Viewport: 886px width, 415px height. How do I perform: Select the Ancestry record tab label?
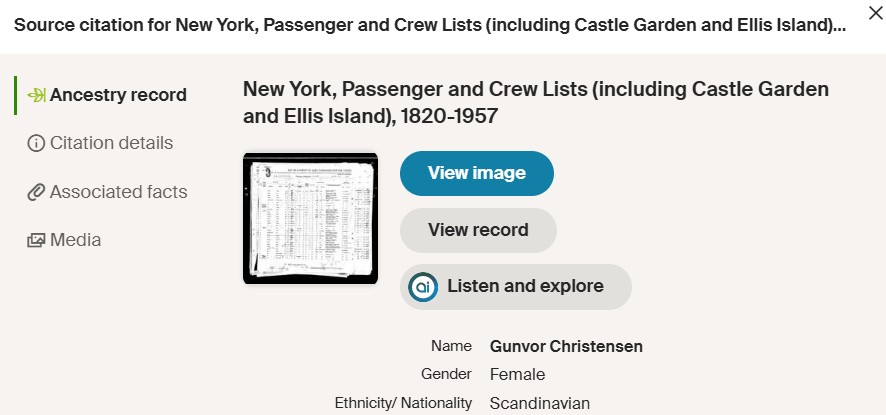click(x=118, y=96)
